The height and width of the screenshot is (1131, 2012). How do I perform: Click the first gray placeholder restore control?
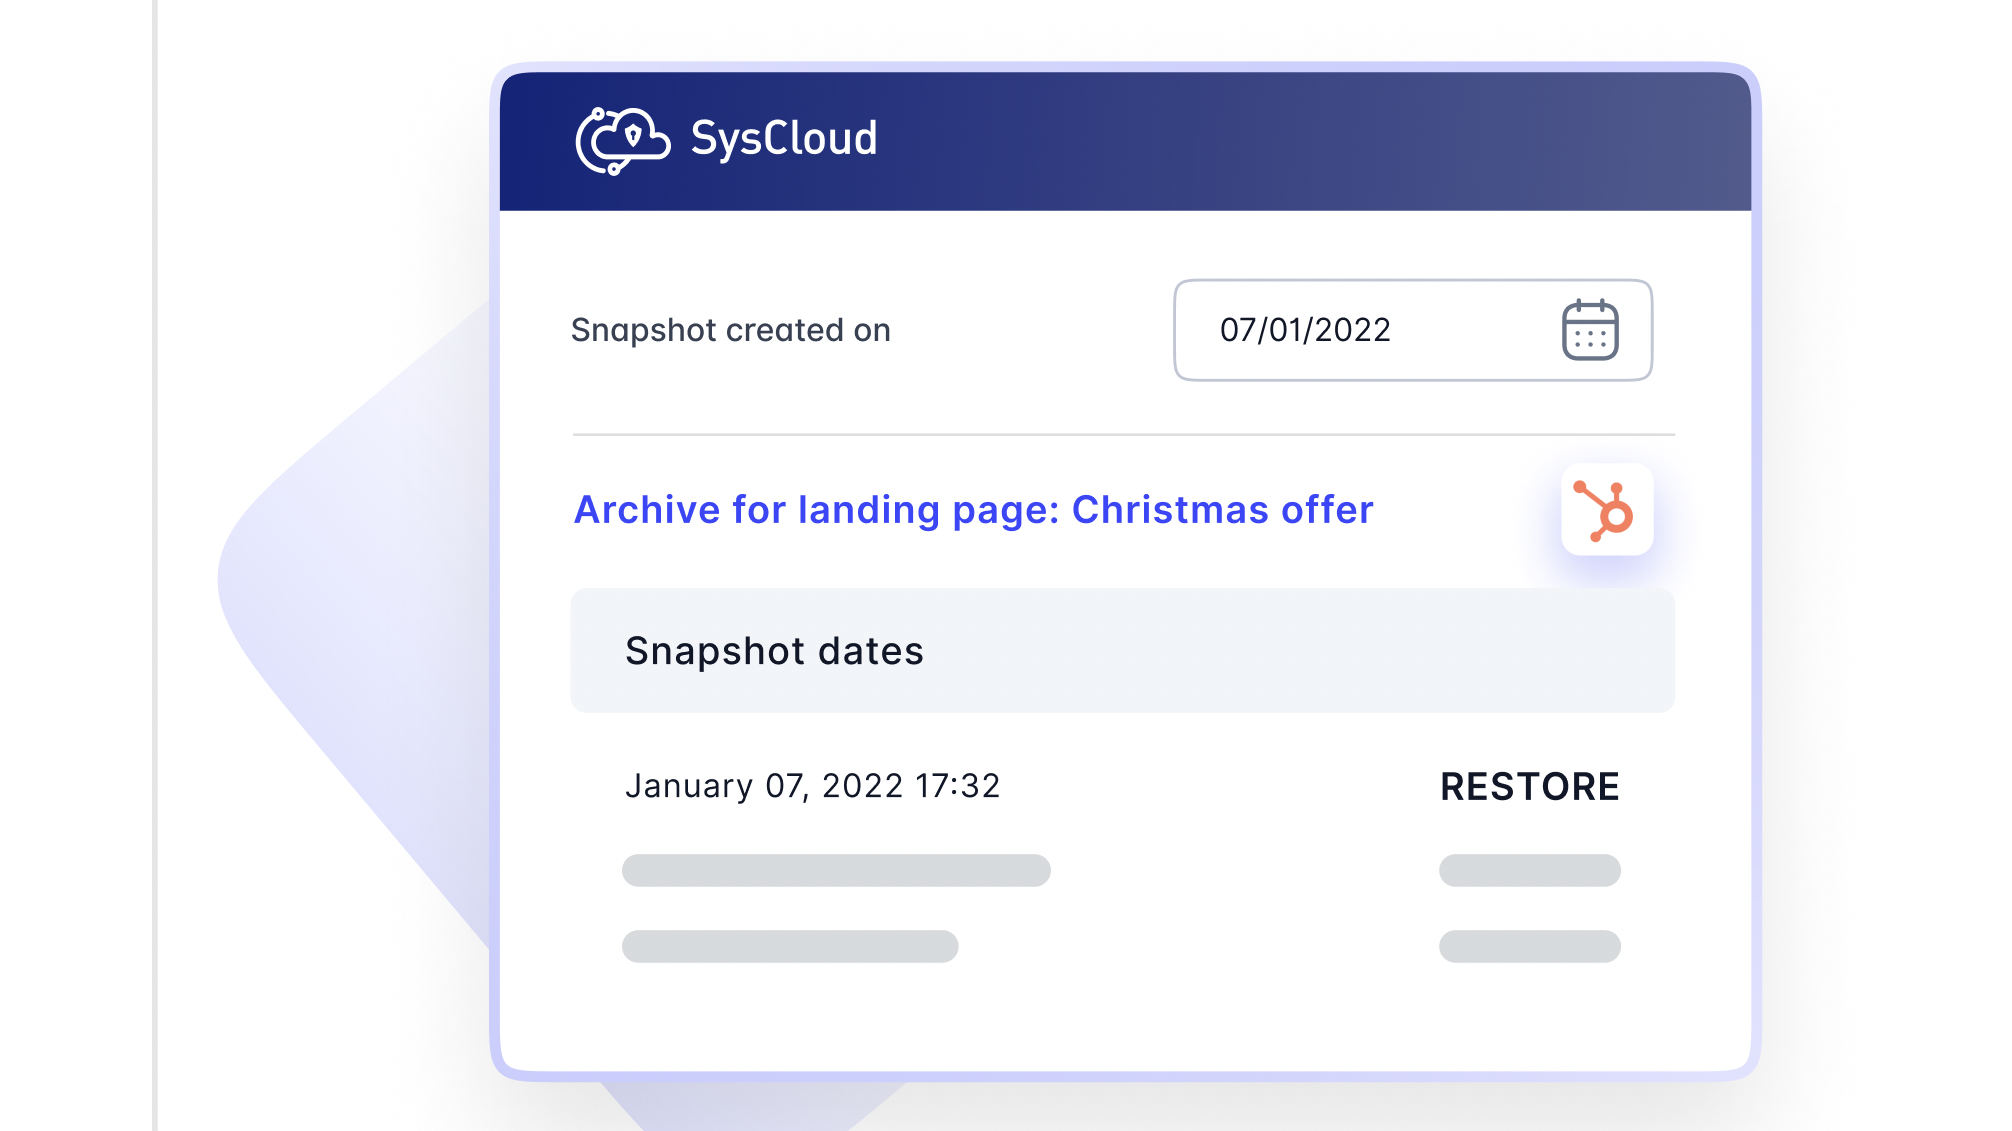pyautogui.click(x=1528, y=870)
